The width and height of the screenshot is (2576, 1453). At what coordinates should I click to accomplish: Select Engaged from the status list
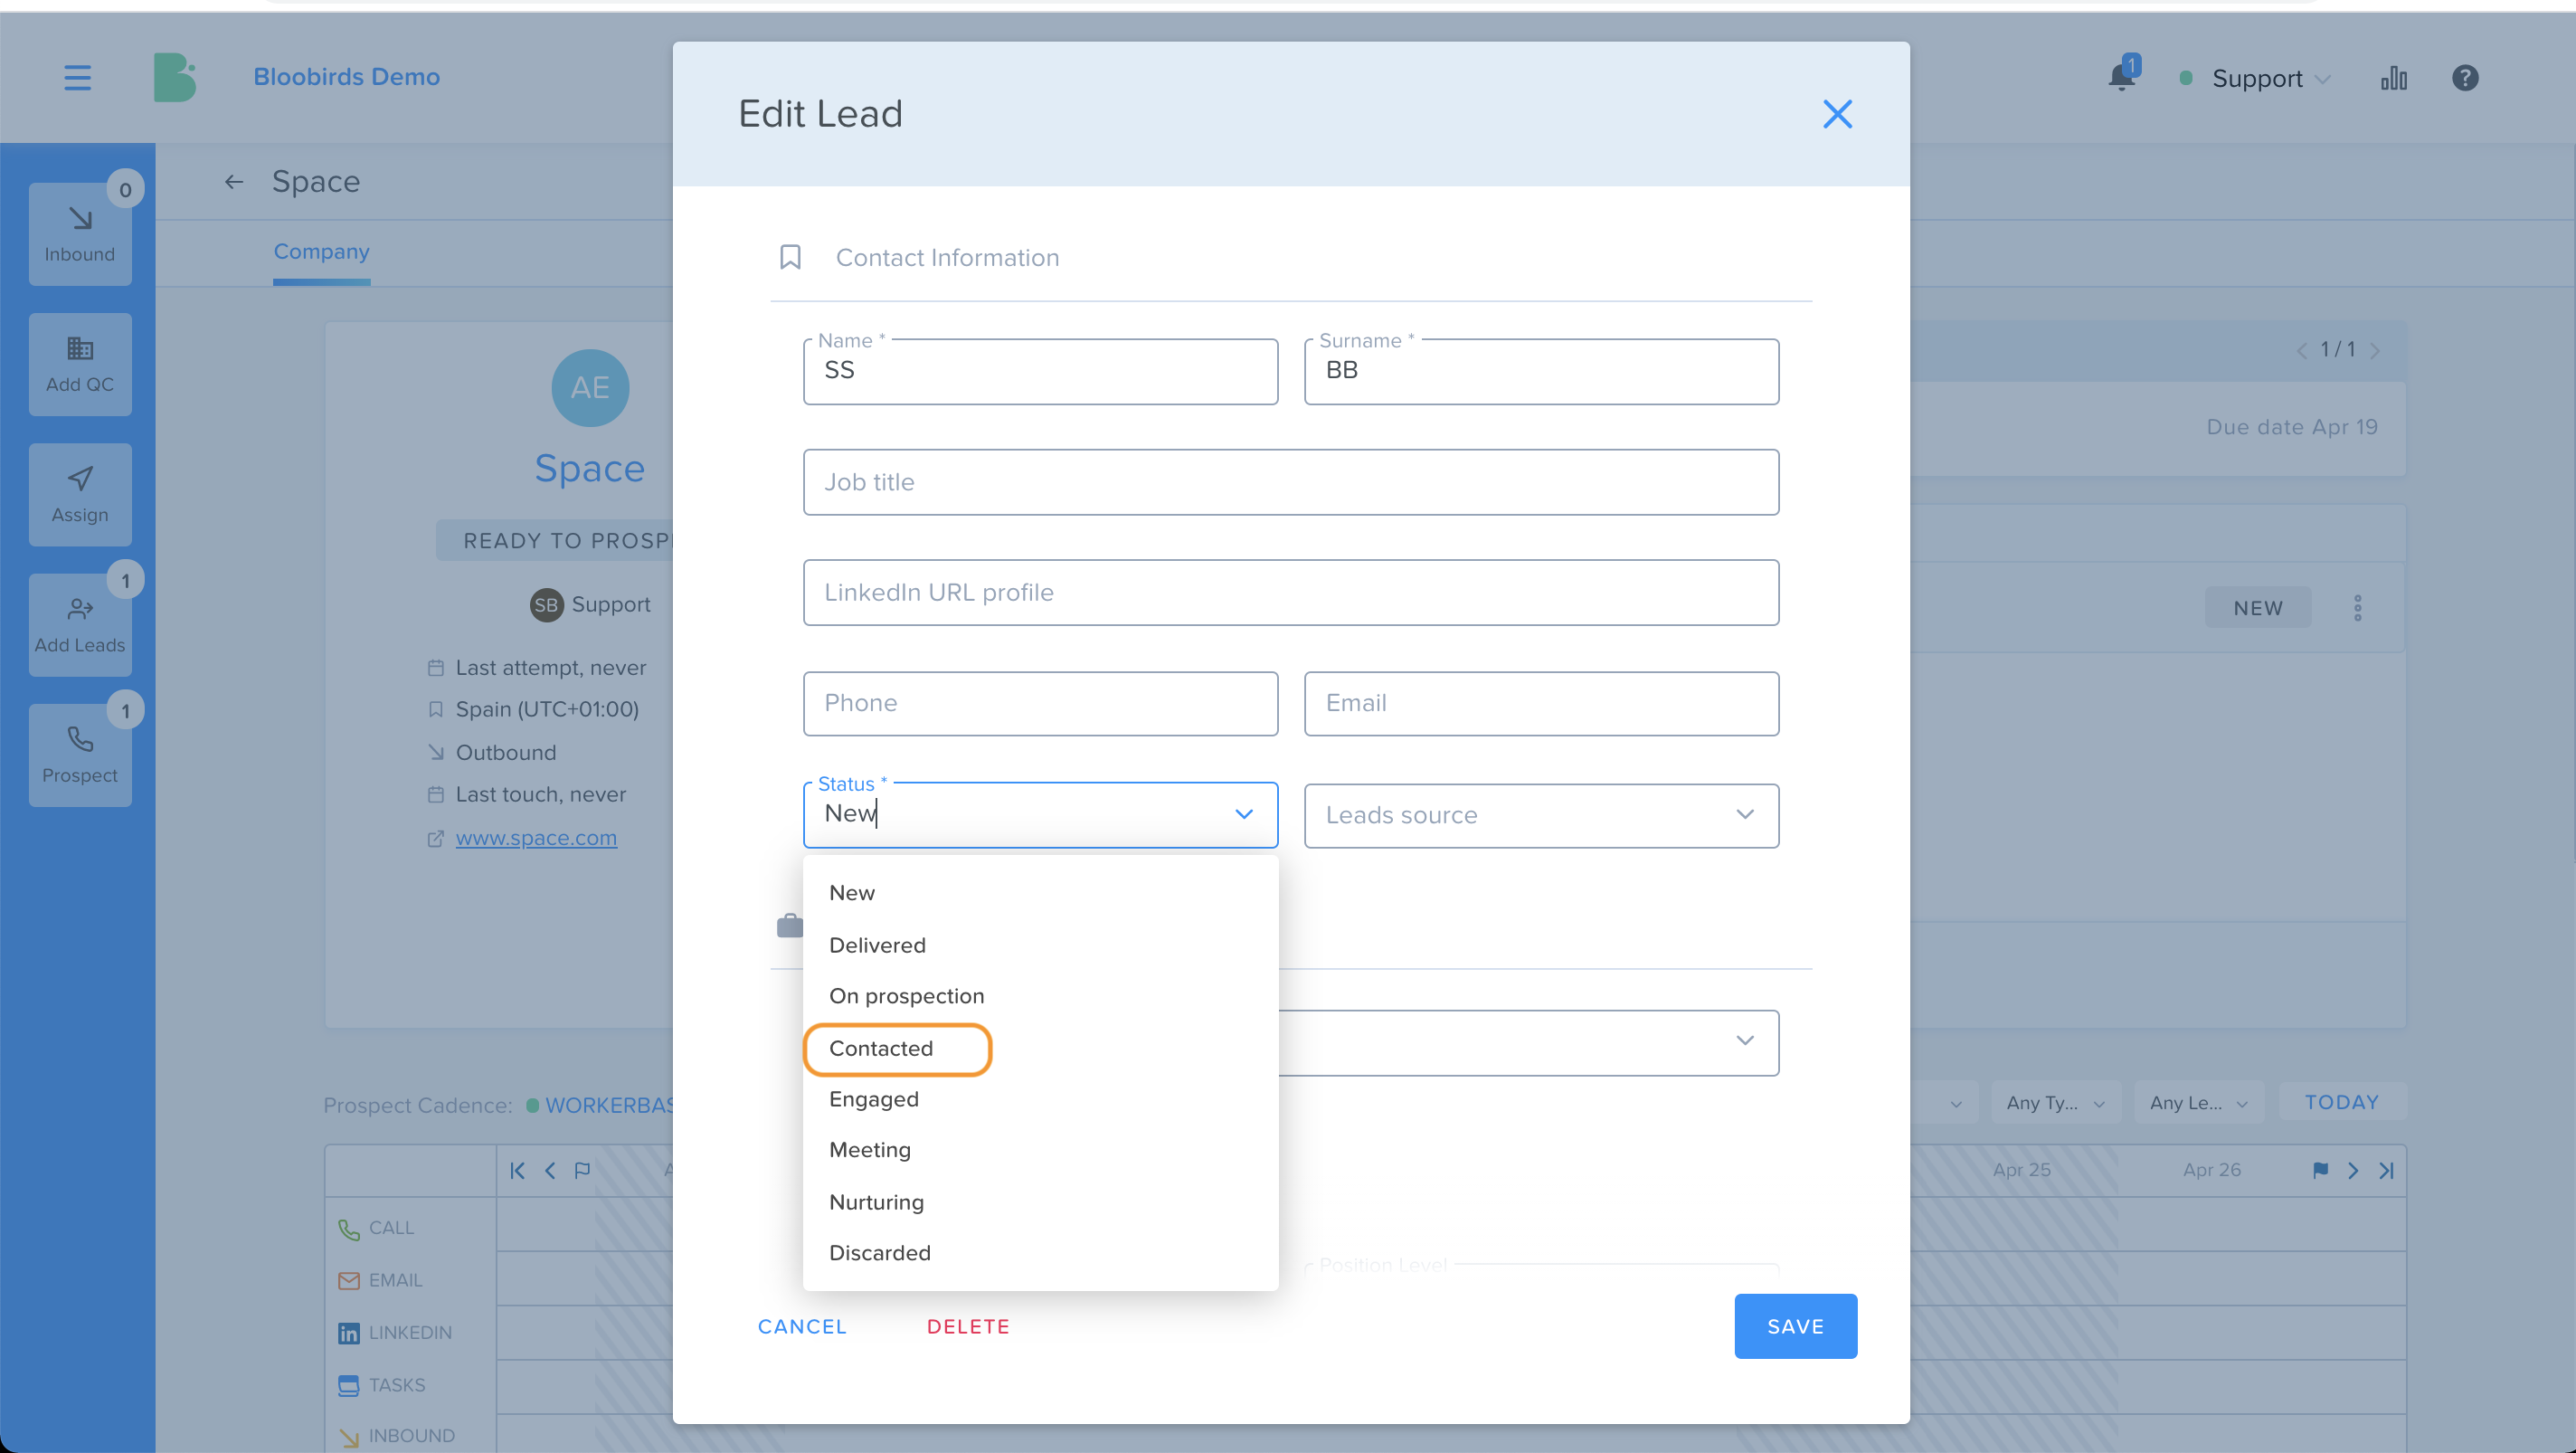pos(1040,1099)
